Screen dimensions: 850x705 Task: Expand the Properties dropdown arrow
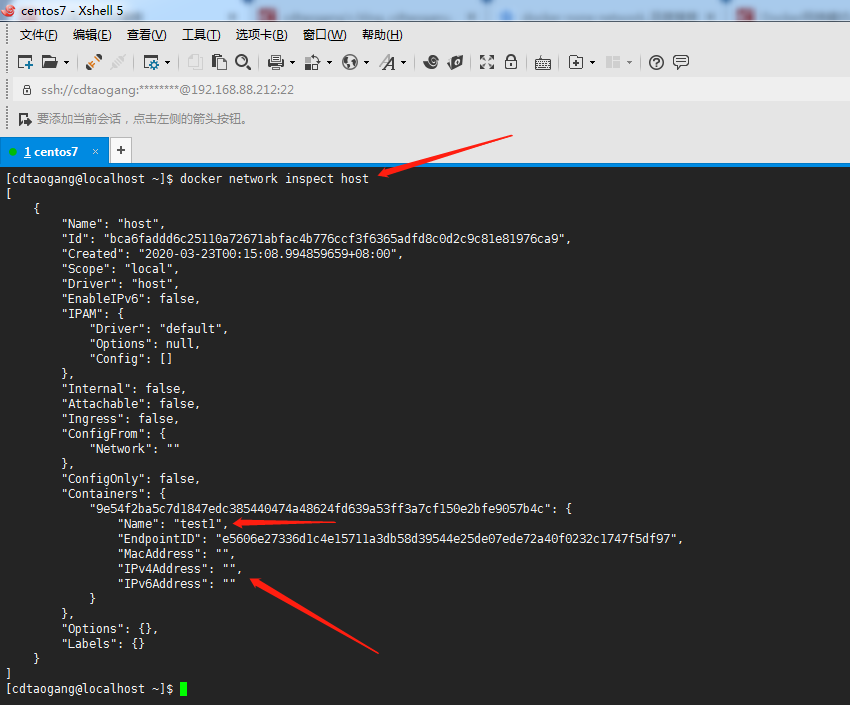[x=167, y=63]
